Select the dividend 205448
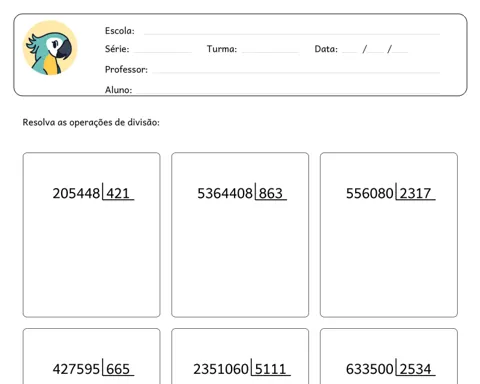This screenshot has height=384, width=480. click(x=76, y=193)
